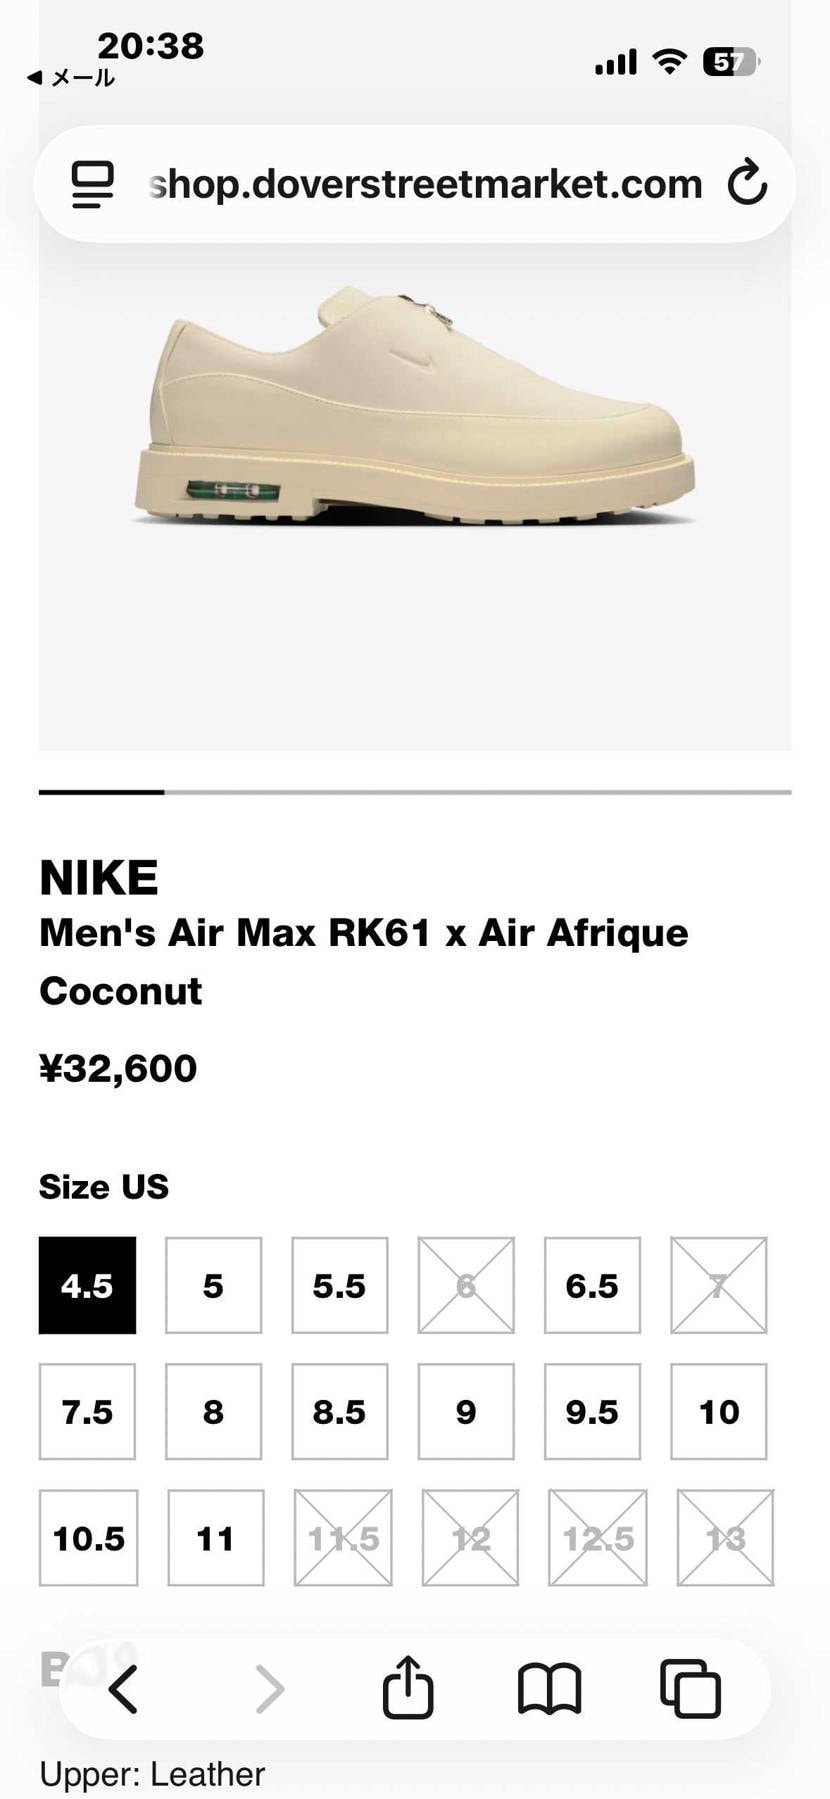830x1799 pixels.
Task: Select size 5.5
Action: point(340,1285)
